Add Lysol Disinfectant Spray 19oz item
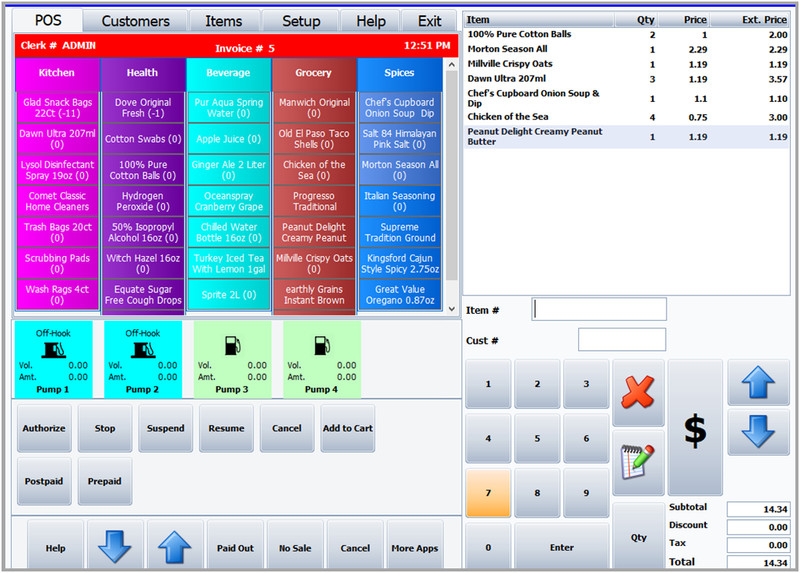Screen dimensions: 800x573 (x=57, y=170)
